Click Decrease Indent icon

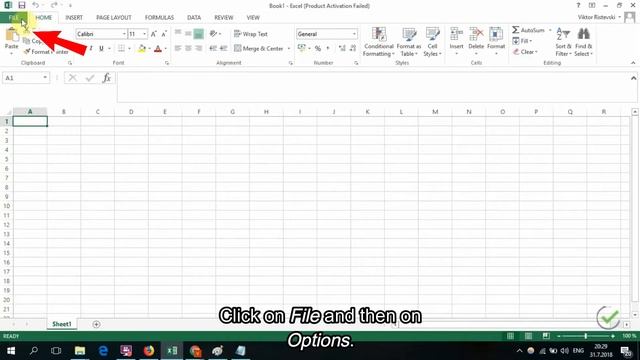[213, 49]
